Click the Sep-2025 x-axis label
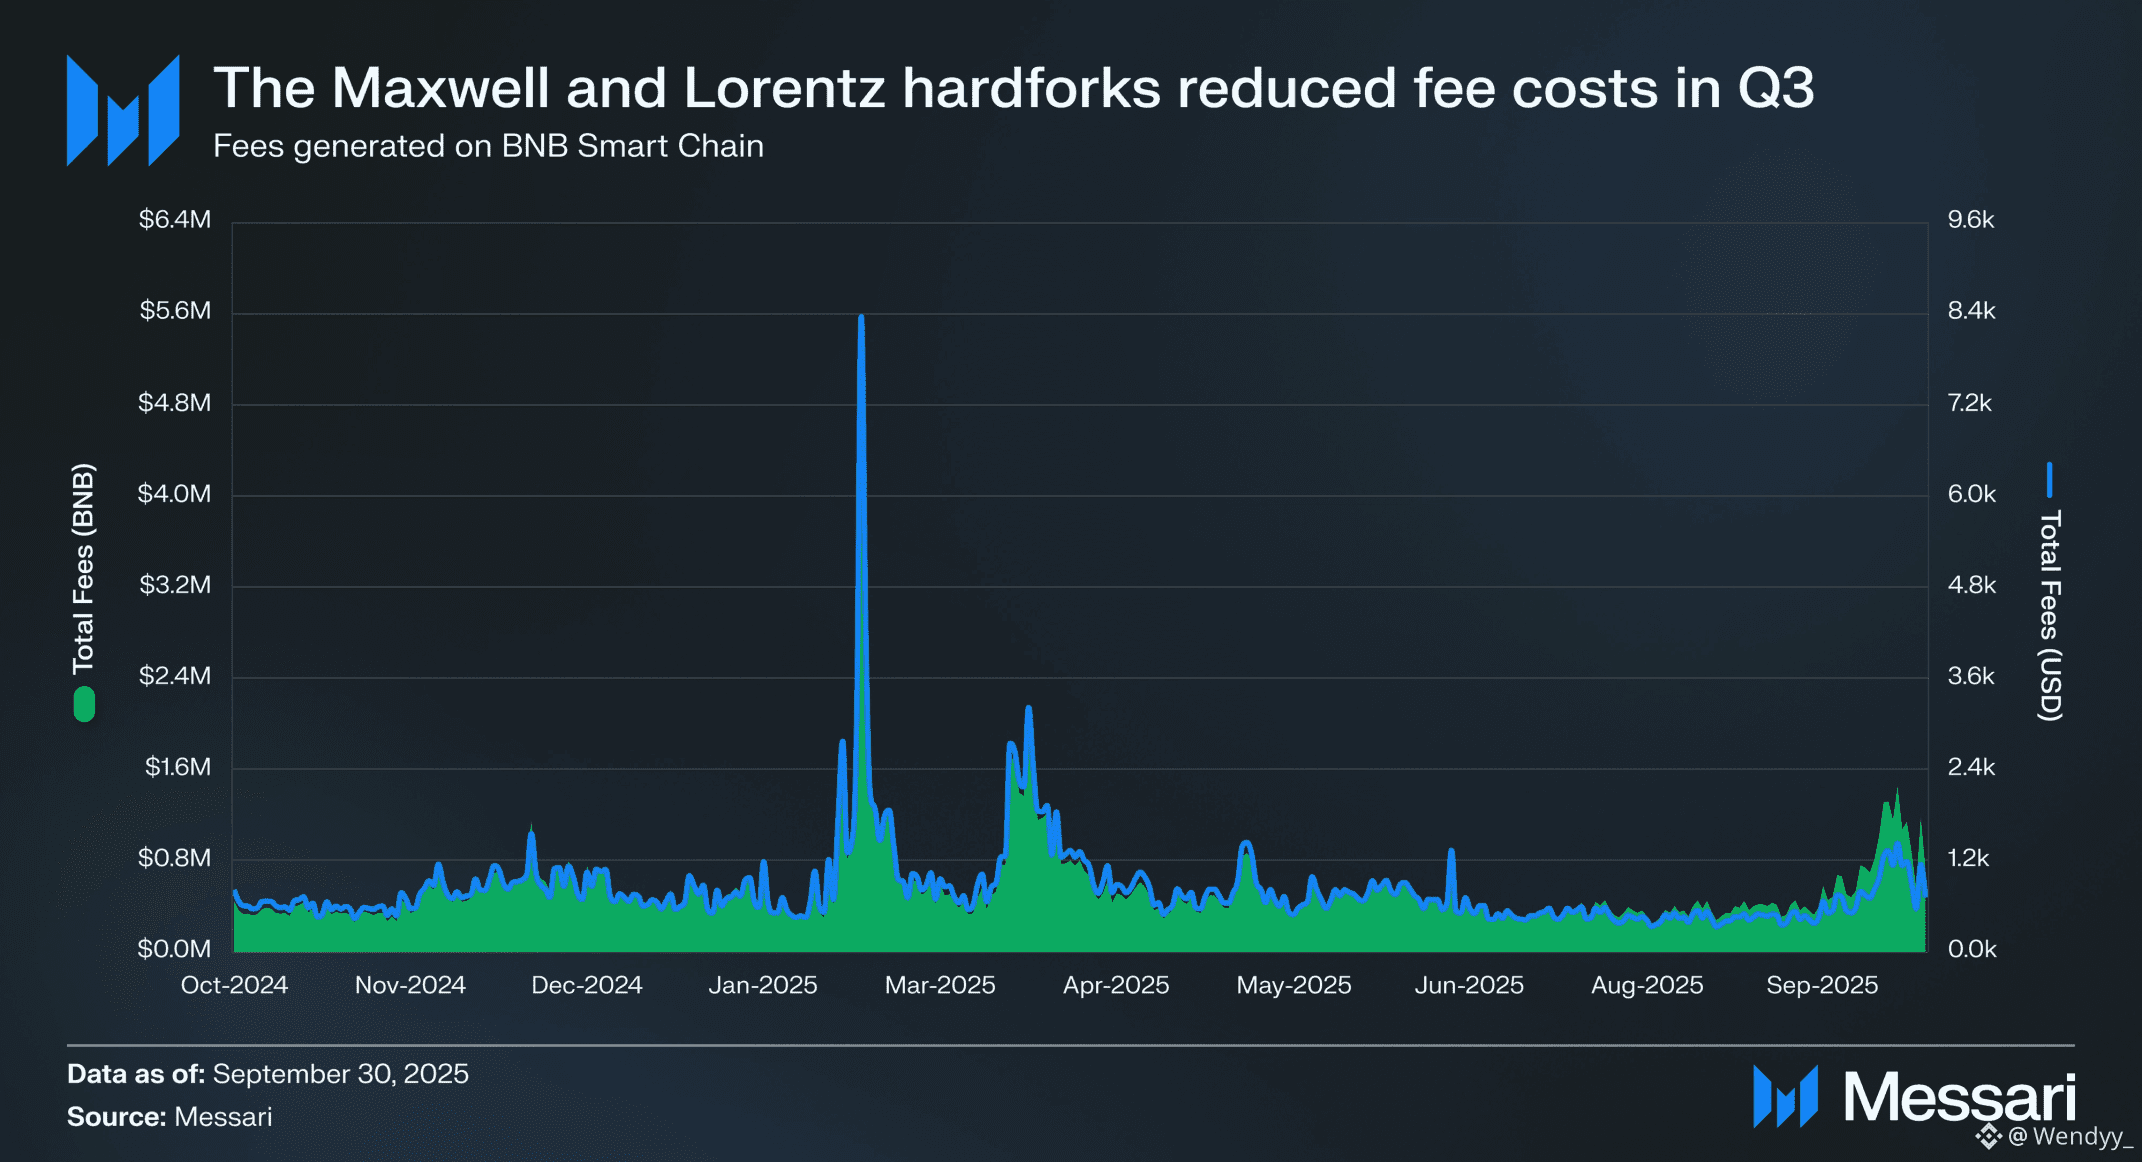This screenshot has width=2142, height=1162. click(1822, 985)
